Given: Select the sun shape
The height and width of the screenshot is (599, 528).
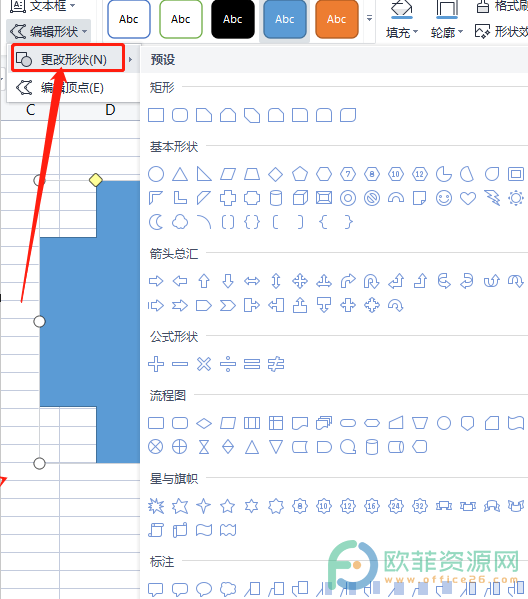Looking at the screenshot, I should [516, 198].
